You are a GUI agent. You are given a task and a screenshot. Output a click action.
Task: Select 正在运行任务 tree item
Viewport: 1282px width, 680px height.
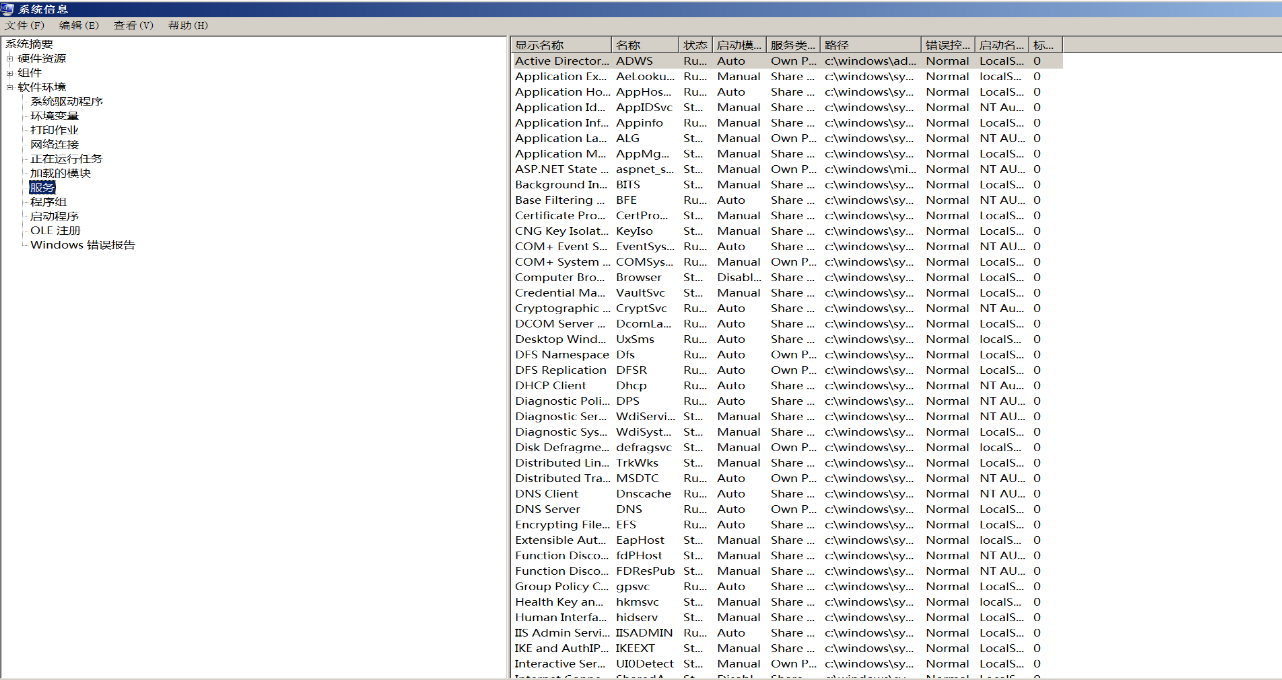click(x=67, y=158)
